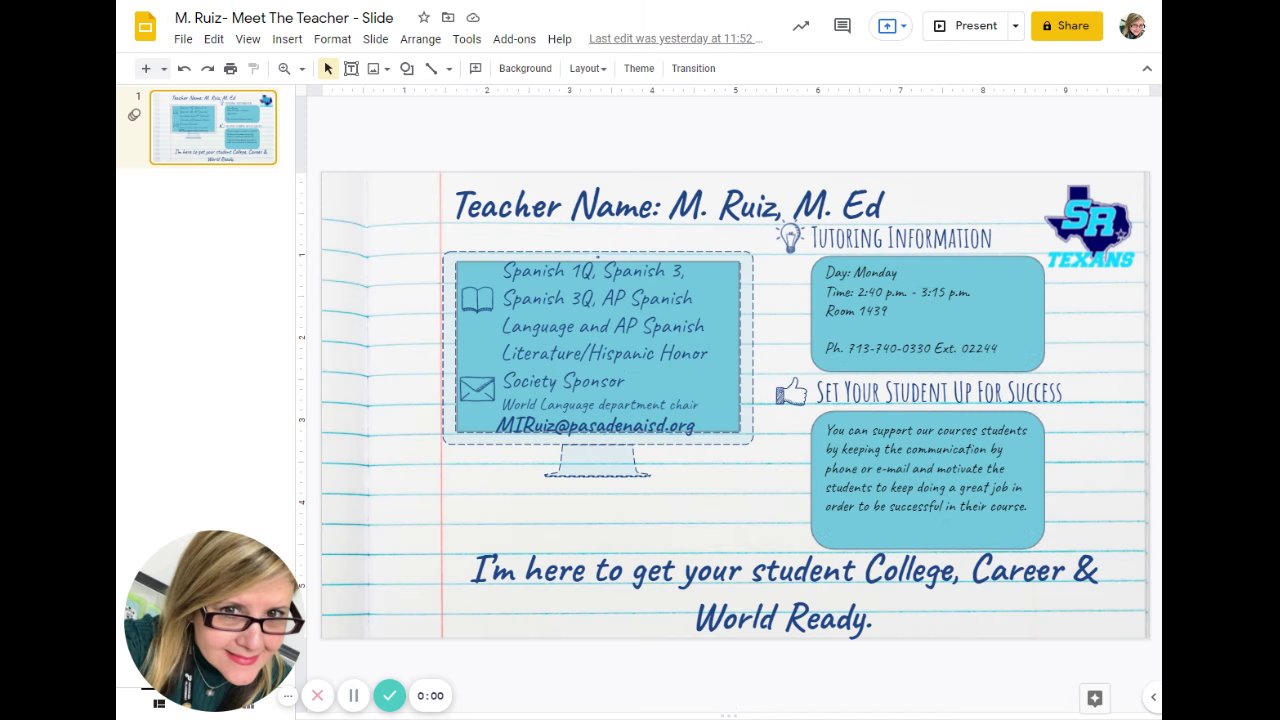
Task: Cancel the recording with the X button
Action: (317, 696)
